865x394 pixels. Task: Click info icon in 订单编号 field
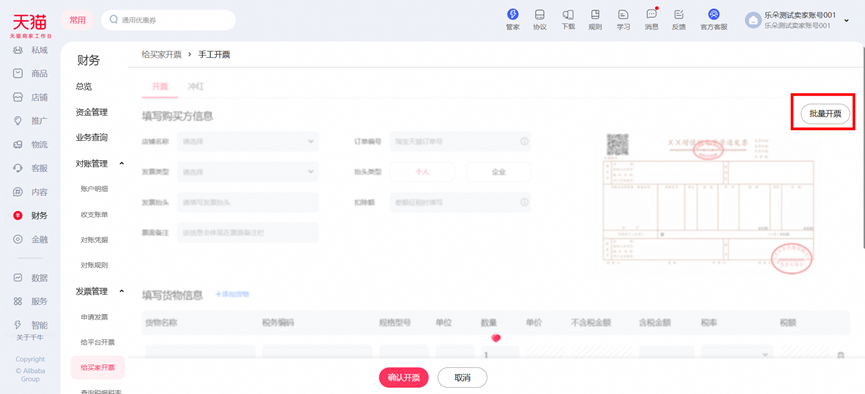(x=524, y=141)
